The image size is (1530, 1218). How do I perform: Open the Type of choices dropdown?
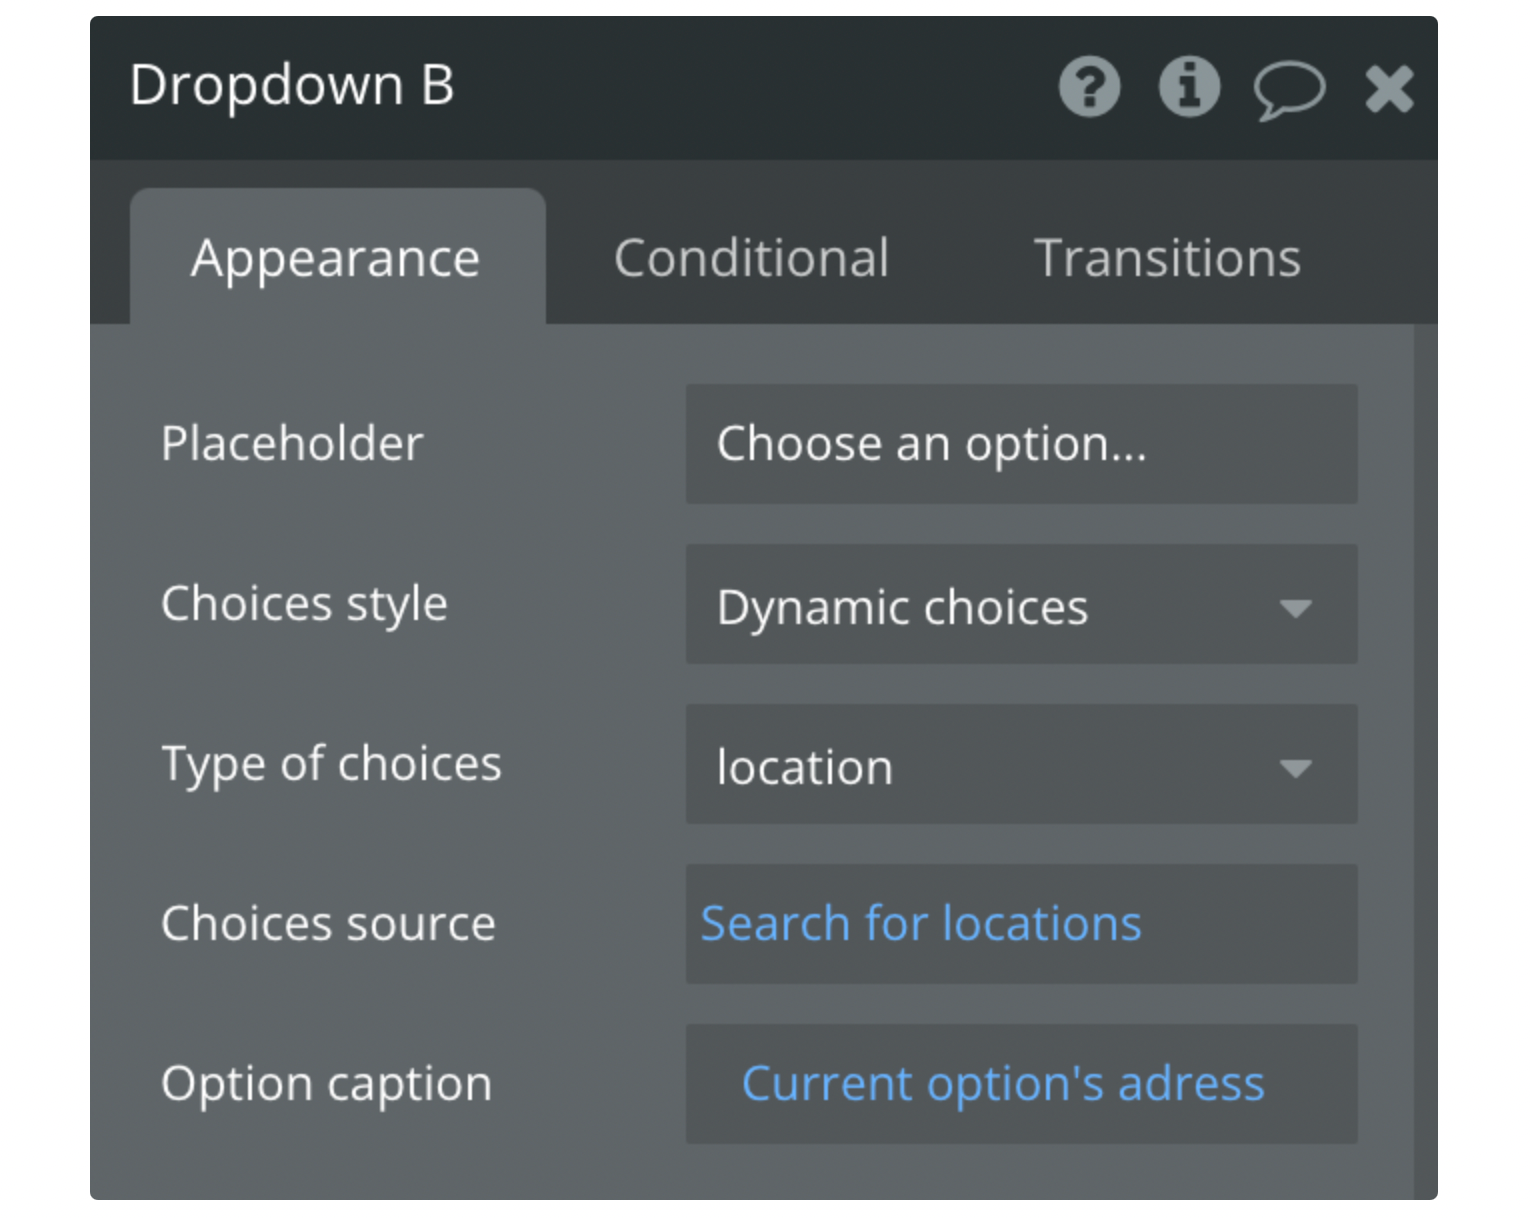click(1021, 764)
